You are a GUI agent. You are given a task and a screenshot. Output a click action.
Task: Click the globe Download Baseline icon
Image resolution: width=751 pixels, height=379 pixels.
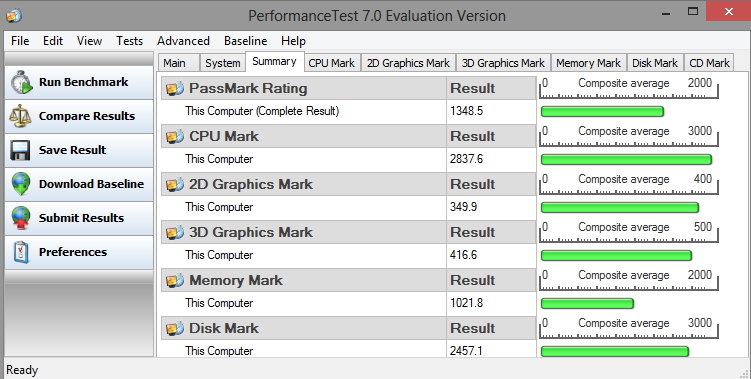point(21,184)
